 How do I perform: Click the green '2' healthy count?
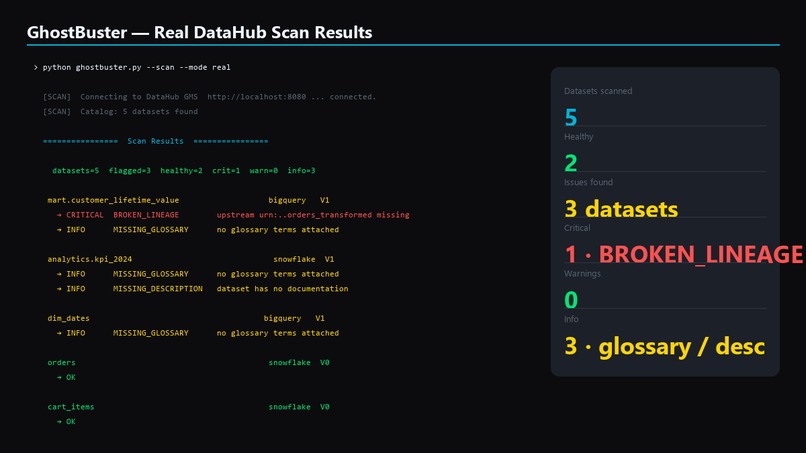(x=571, y=163)
